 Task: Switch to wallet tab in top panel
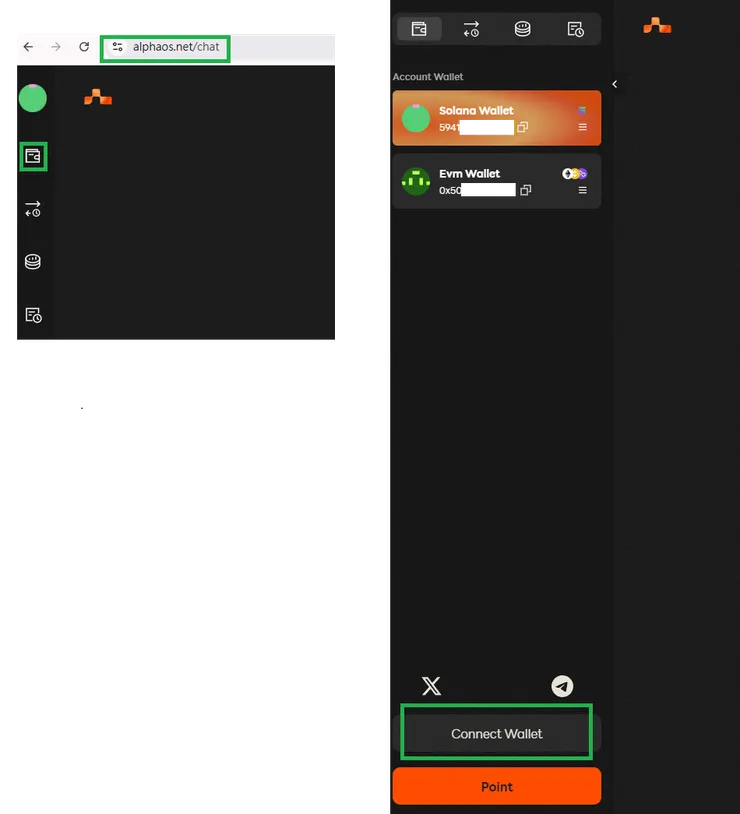(x=419, y=29)
